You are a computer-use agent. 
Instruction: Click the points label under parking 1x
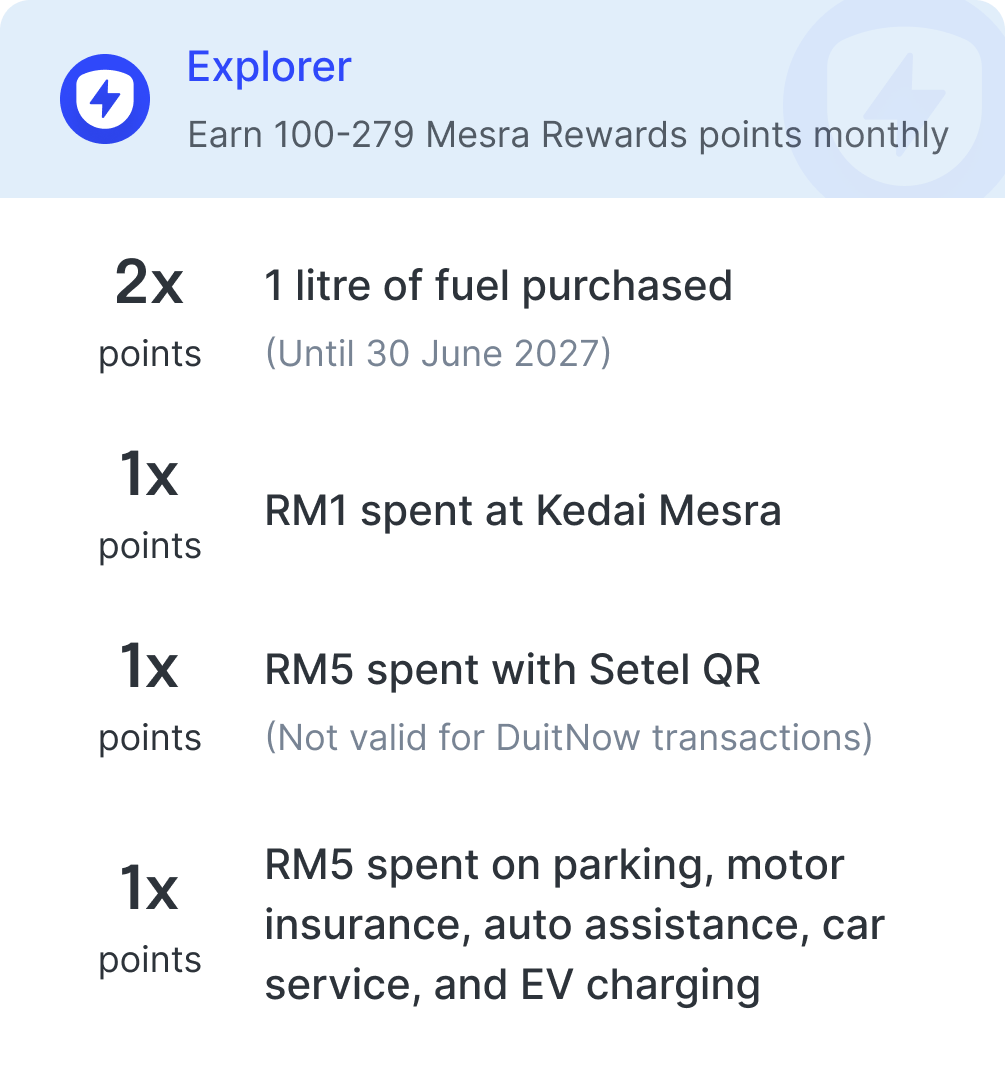click(150, 960)
